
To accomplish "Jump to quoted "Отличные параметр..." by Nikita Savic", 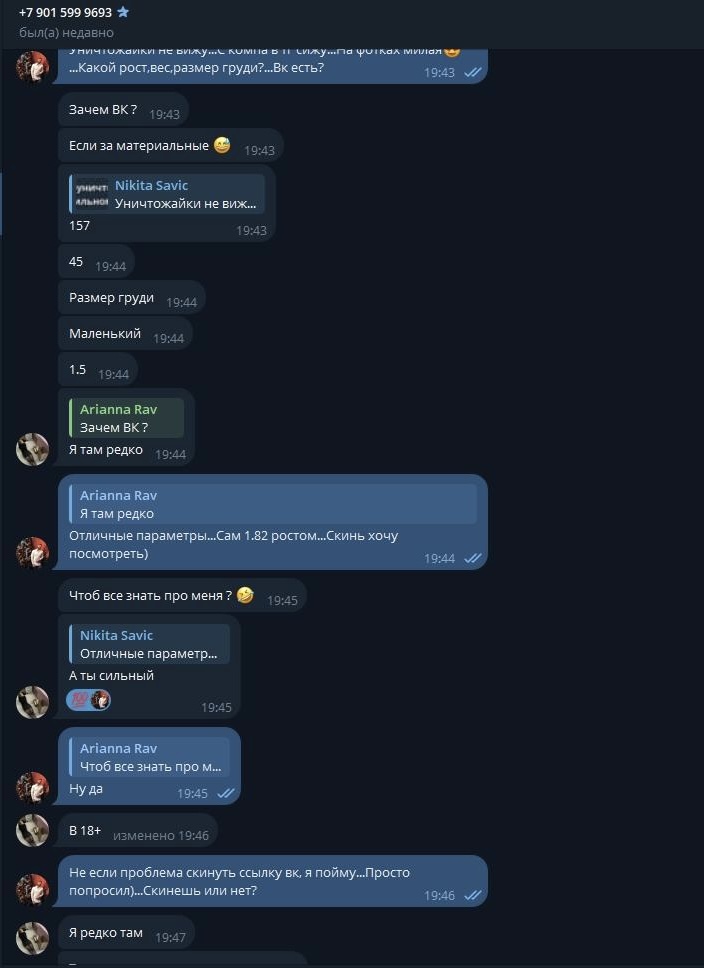I will click(150, 645).
